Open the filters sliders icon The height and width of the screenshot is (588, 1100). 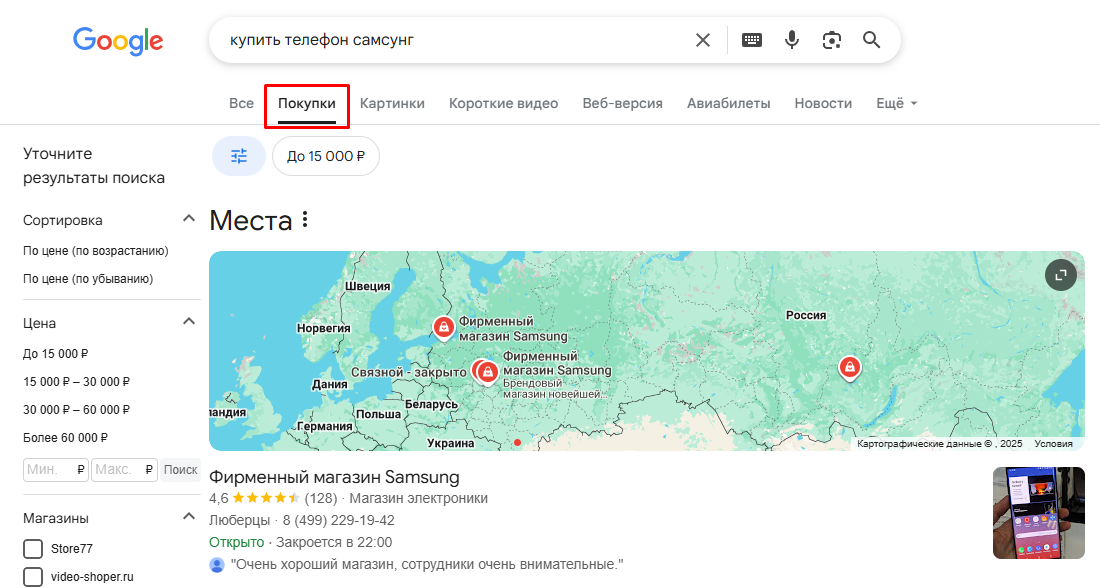tap(238, 156)
